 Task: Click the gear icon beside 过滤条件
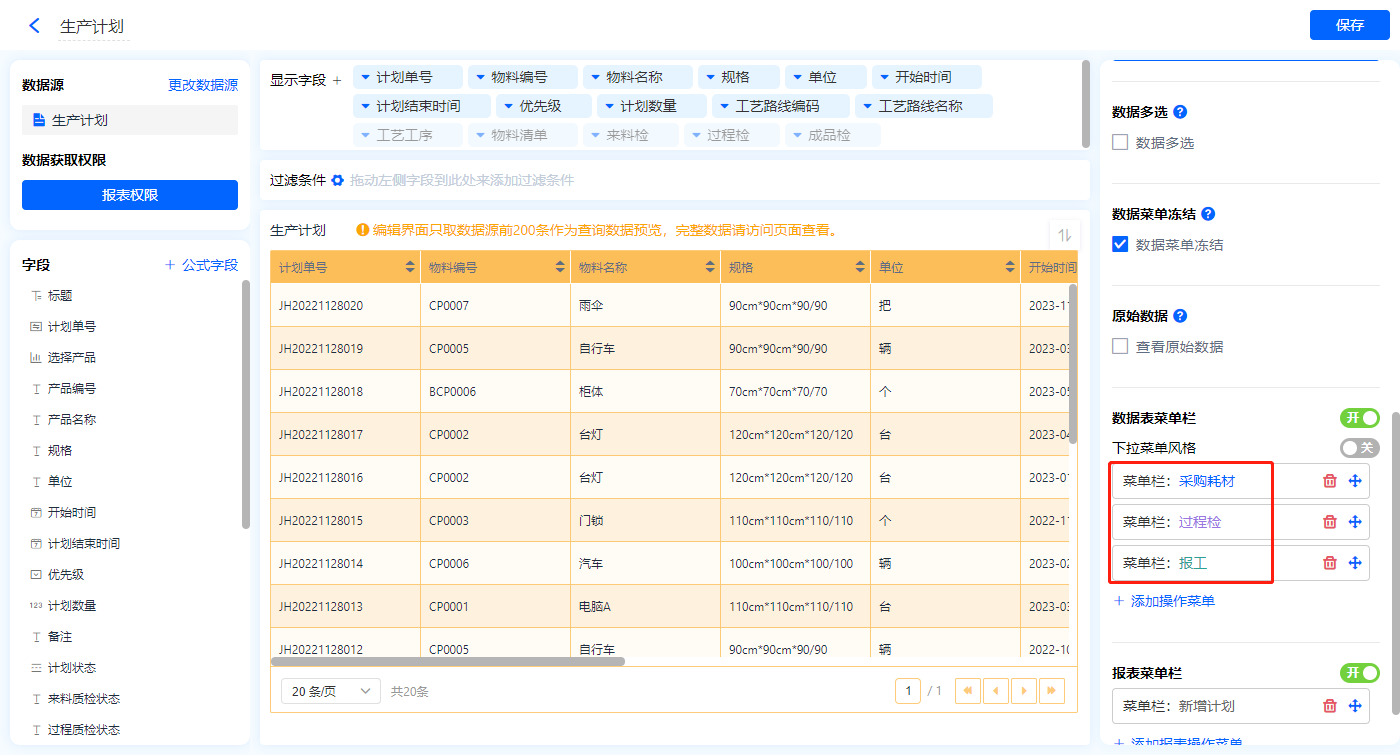tap(338, 180)
